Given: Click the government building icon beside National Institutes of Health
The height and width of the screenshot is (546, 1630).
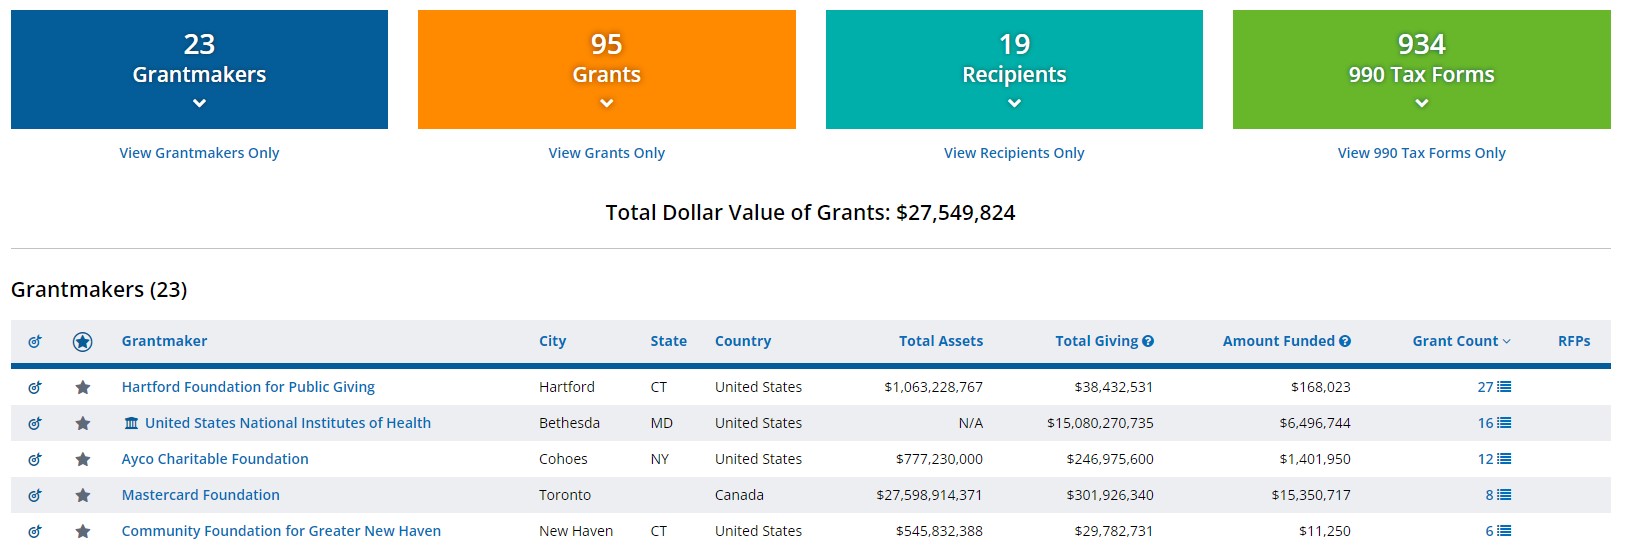Looking at the screenshot, I should tap(131, 423).
